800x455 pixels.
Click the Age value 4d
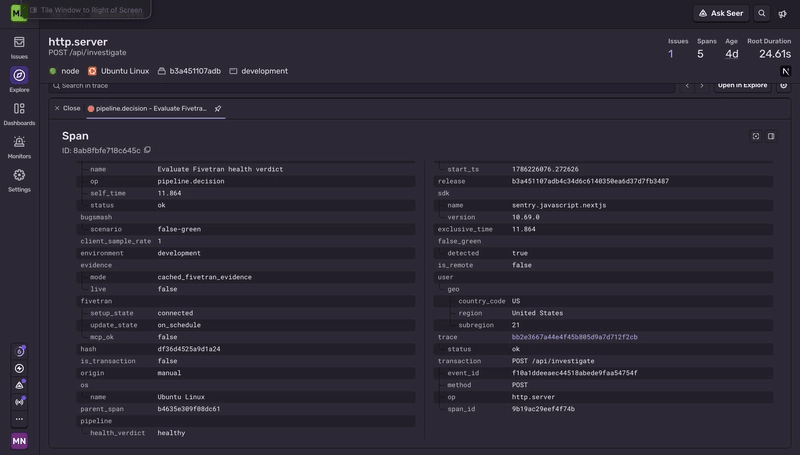(x=732, y=54)
